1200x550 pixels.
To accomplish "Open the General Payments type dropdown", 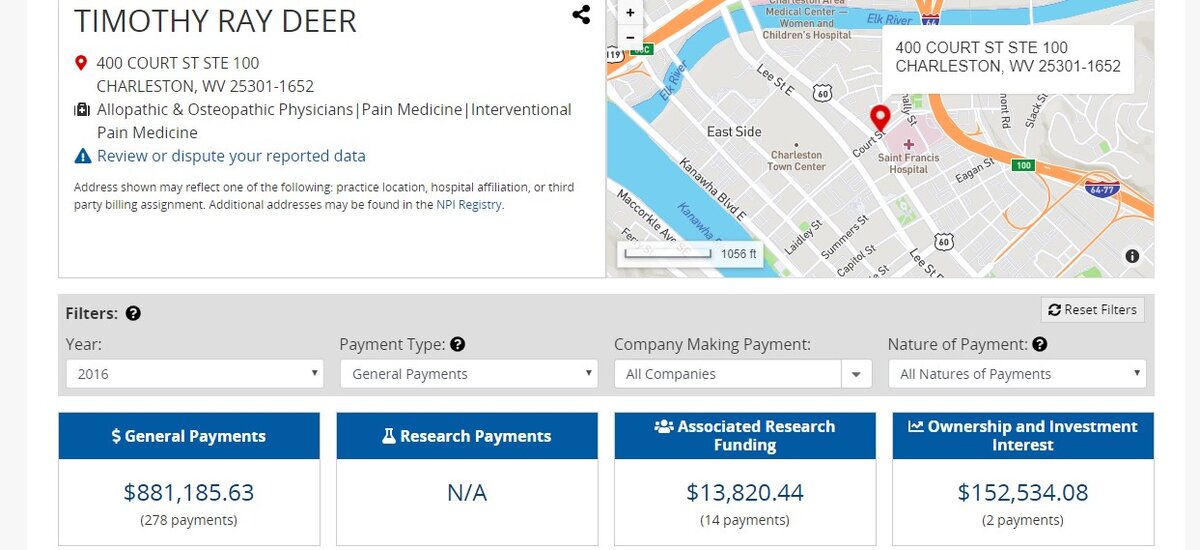I will pos(469,374).
